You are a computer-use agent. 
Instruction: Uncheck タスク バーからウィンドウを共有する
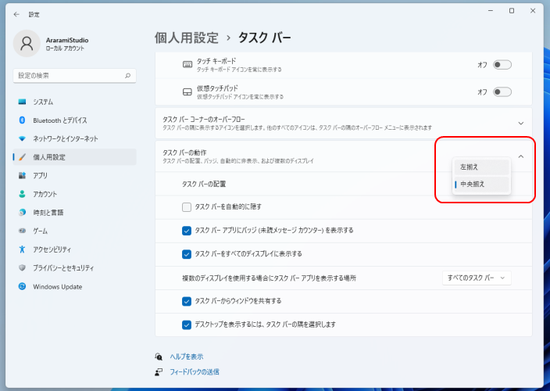[x=187, y=301]
